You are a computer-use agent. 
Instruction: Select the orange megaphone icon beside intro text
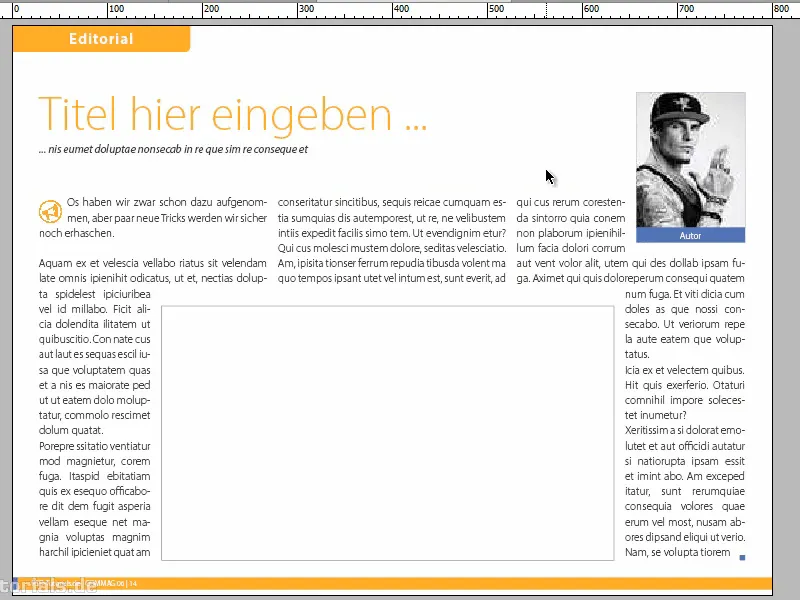click(51, 212)
